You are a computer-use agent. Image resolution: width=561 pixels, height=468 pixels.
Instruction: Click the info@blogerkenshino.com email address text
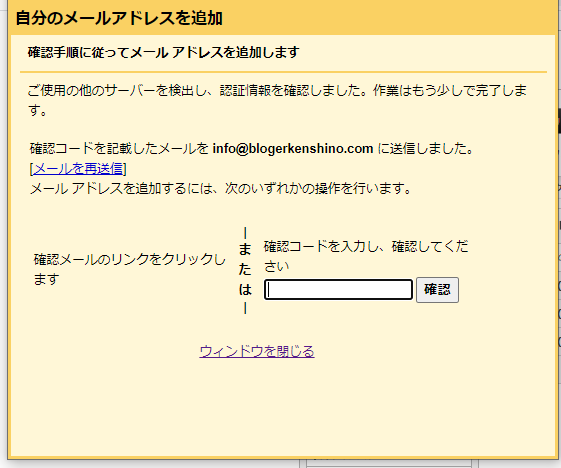tap(293, 148)
